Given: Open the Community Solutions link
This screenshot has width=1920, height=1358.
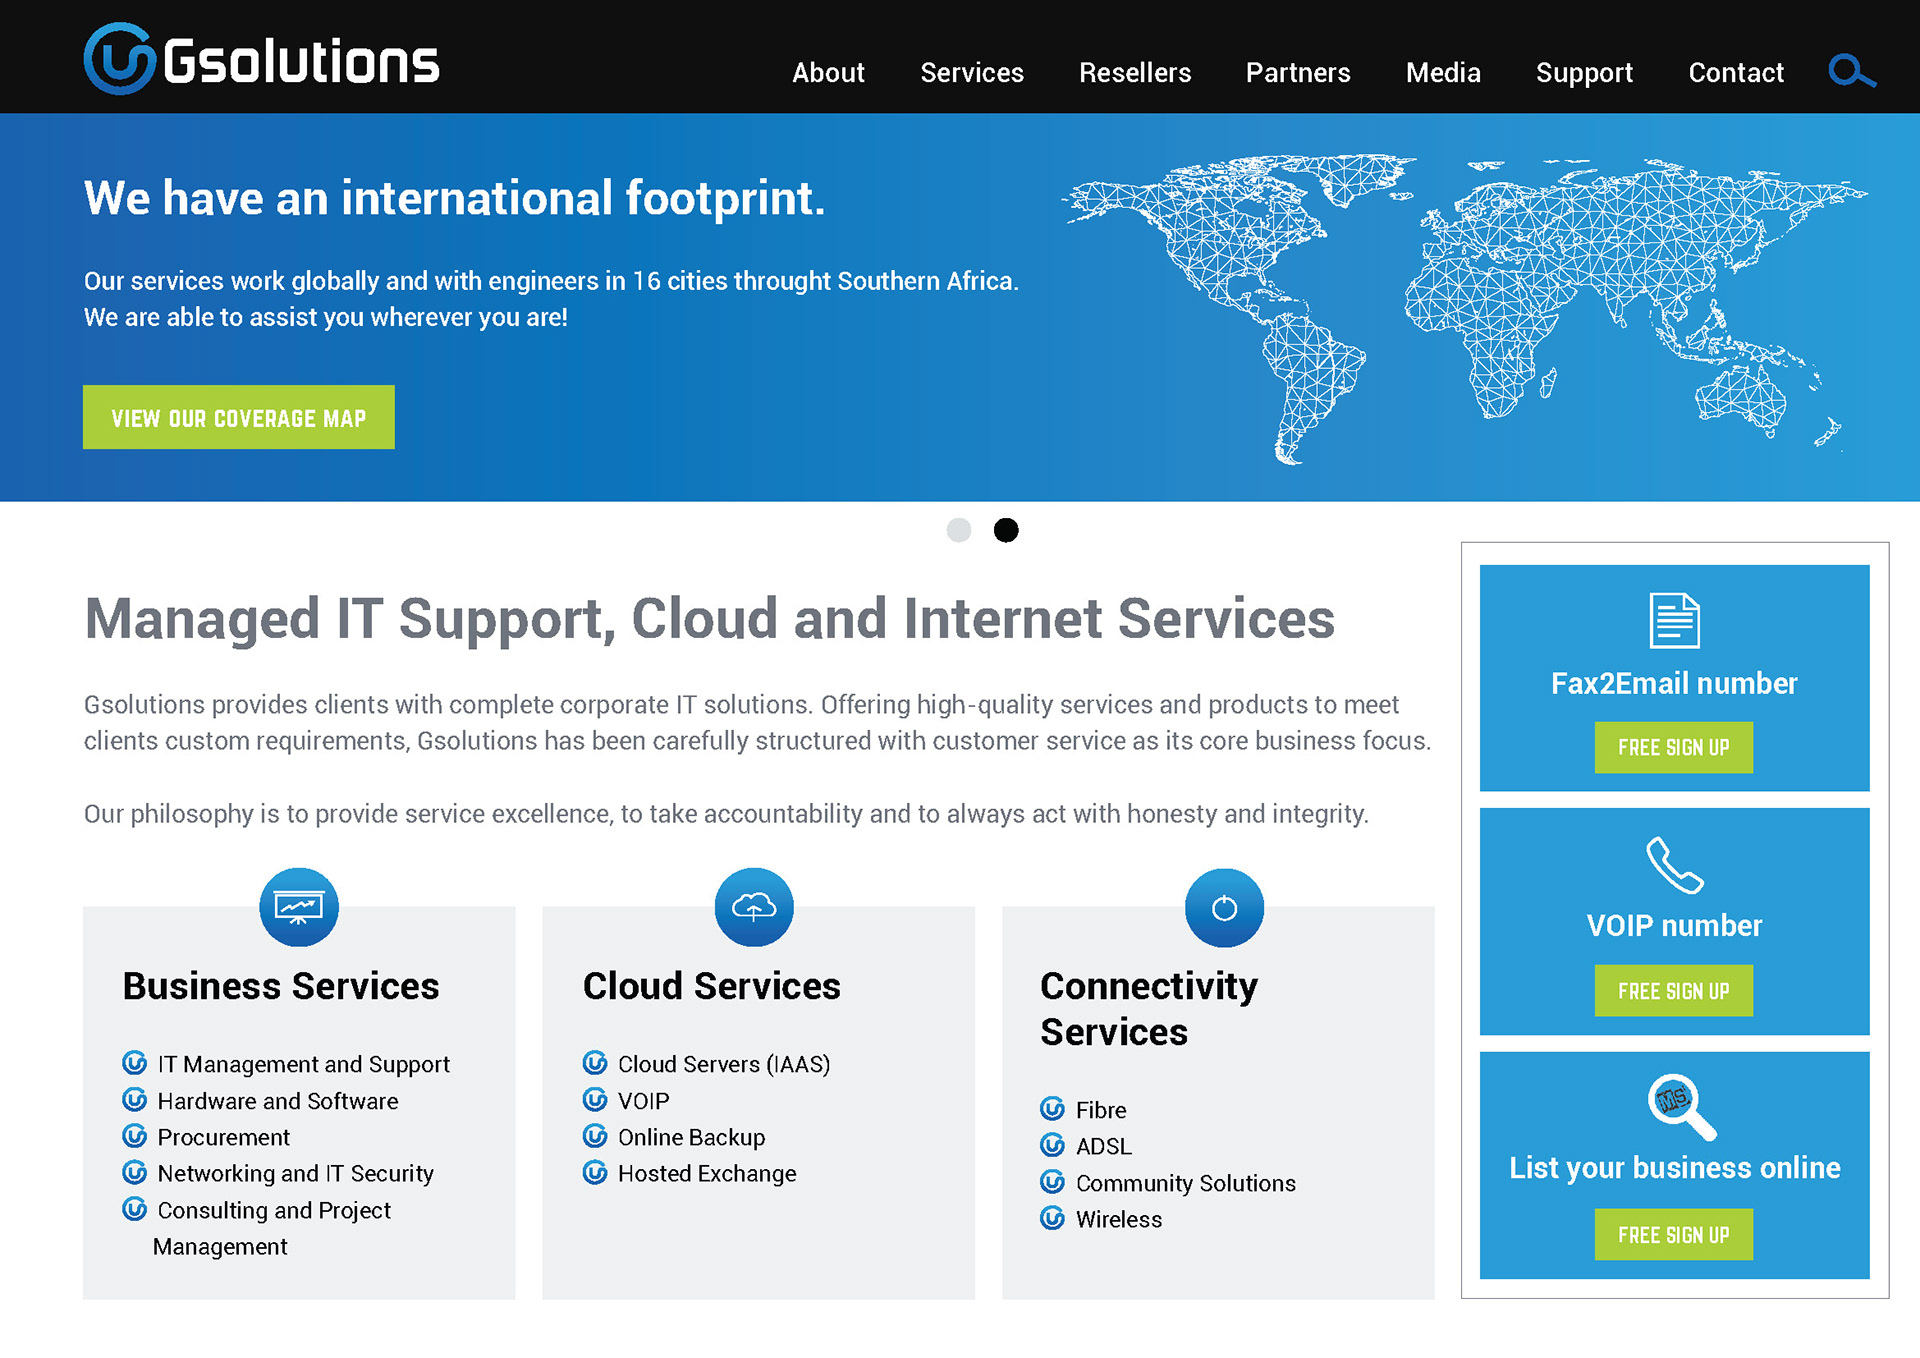Looking at the screenshot, I should (x=1185, y=1184).
